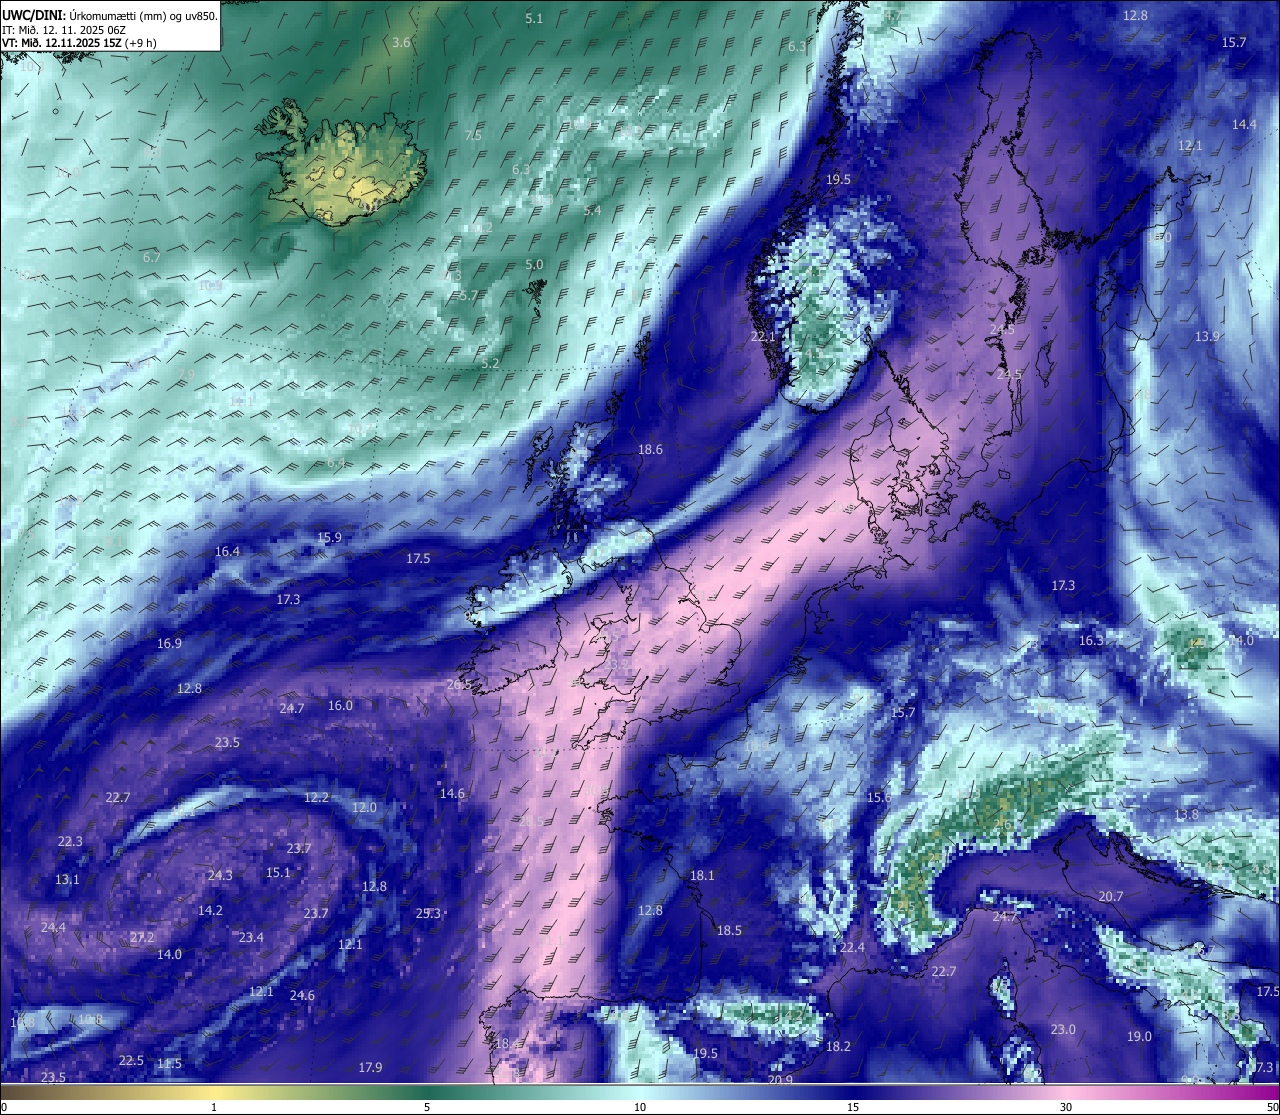Click the legend tick label 50
The image size is (1280, 1115).
click(x=1271, y=1107)
